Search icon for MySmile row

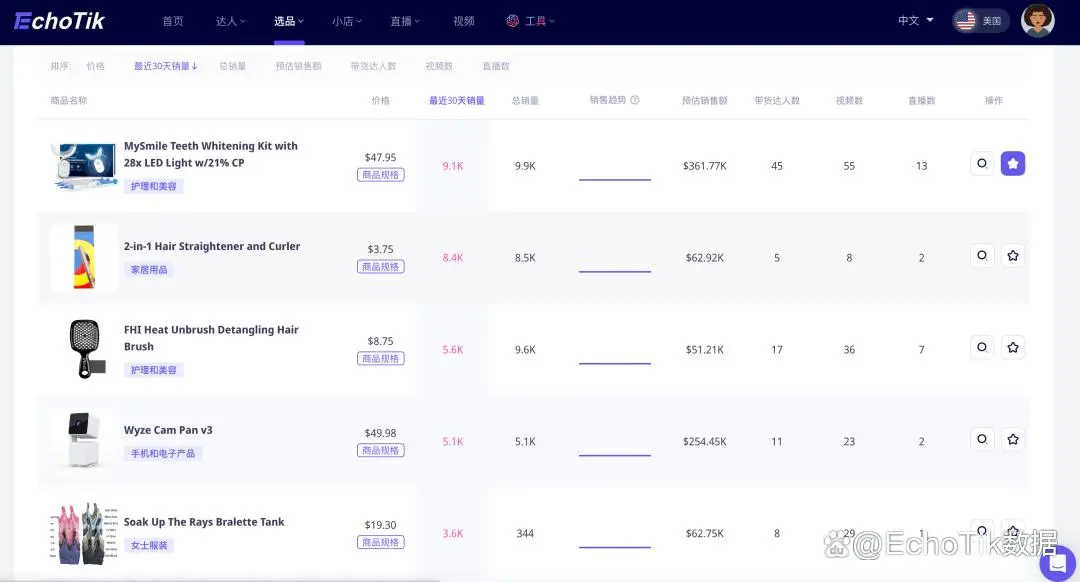pos(982,164)
